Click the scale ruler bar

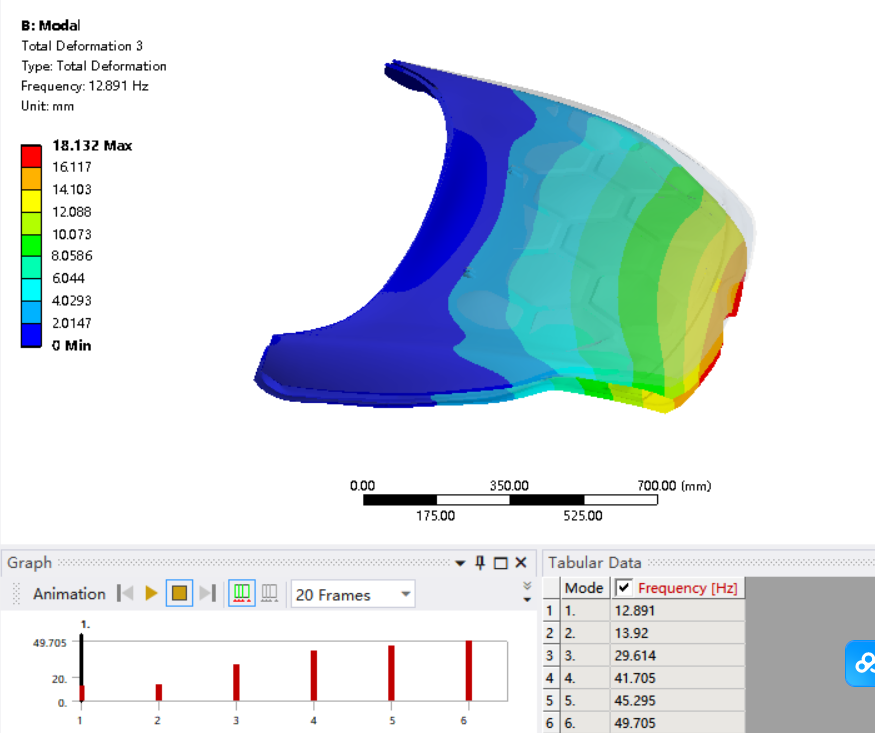[x=510, y=500]
